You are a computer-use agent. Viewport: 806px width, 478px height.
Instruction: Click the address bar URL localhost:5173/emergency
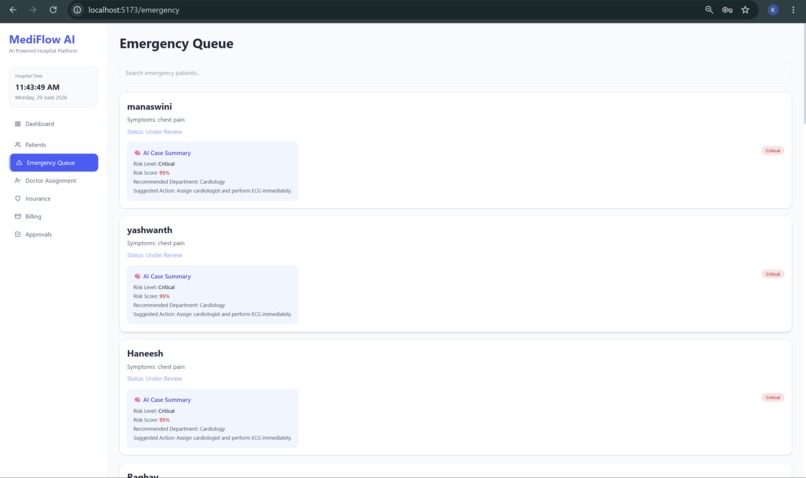[134, 10]
